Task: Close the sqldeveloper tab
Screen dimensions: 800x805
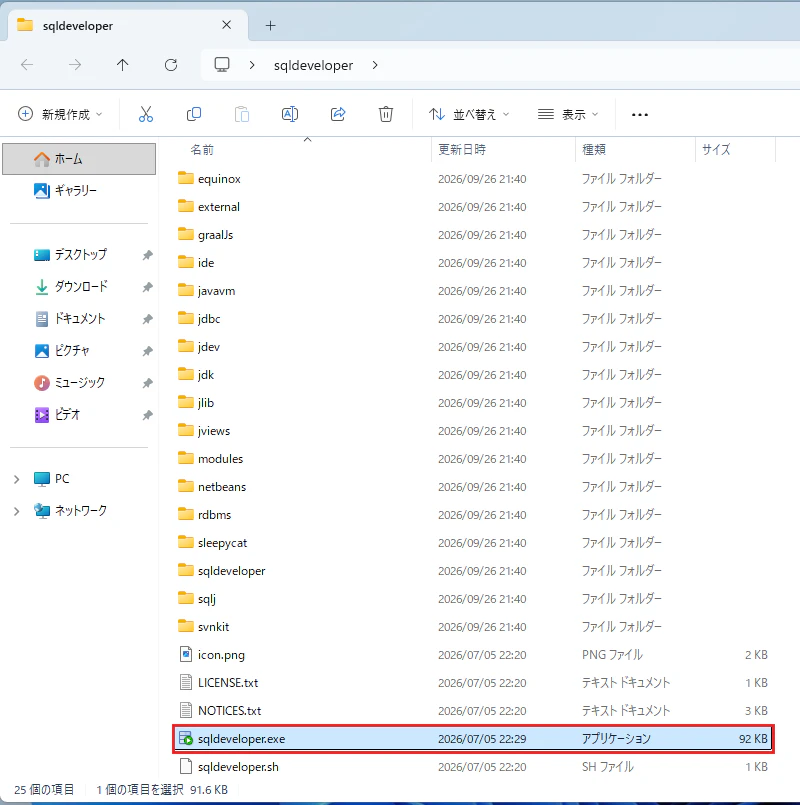Action: (226, 25)
